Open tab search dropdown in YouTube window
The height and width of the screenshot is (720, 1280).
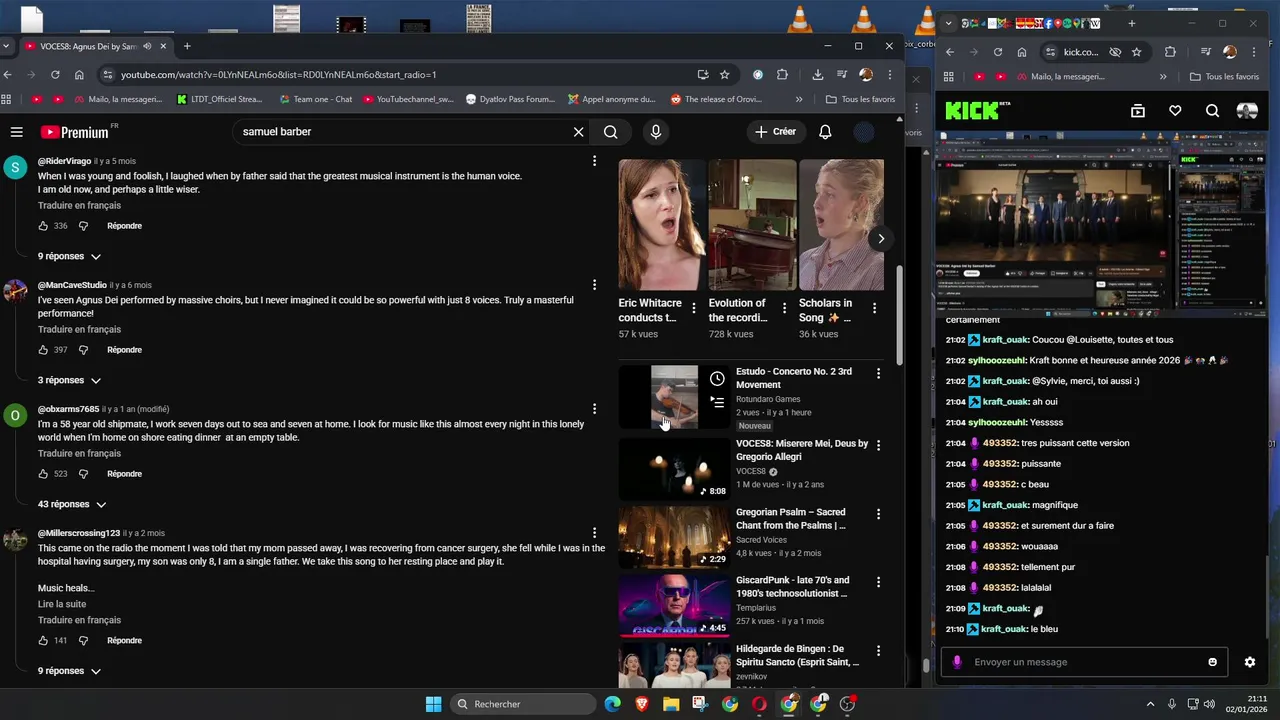6,46
